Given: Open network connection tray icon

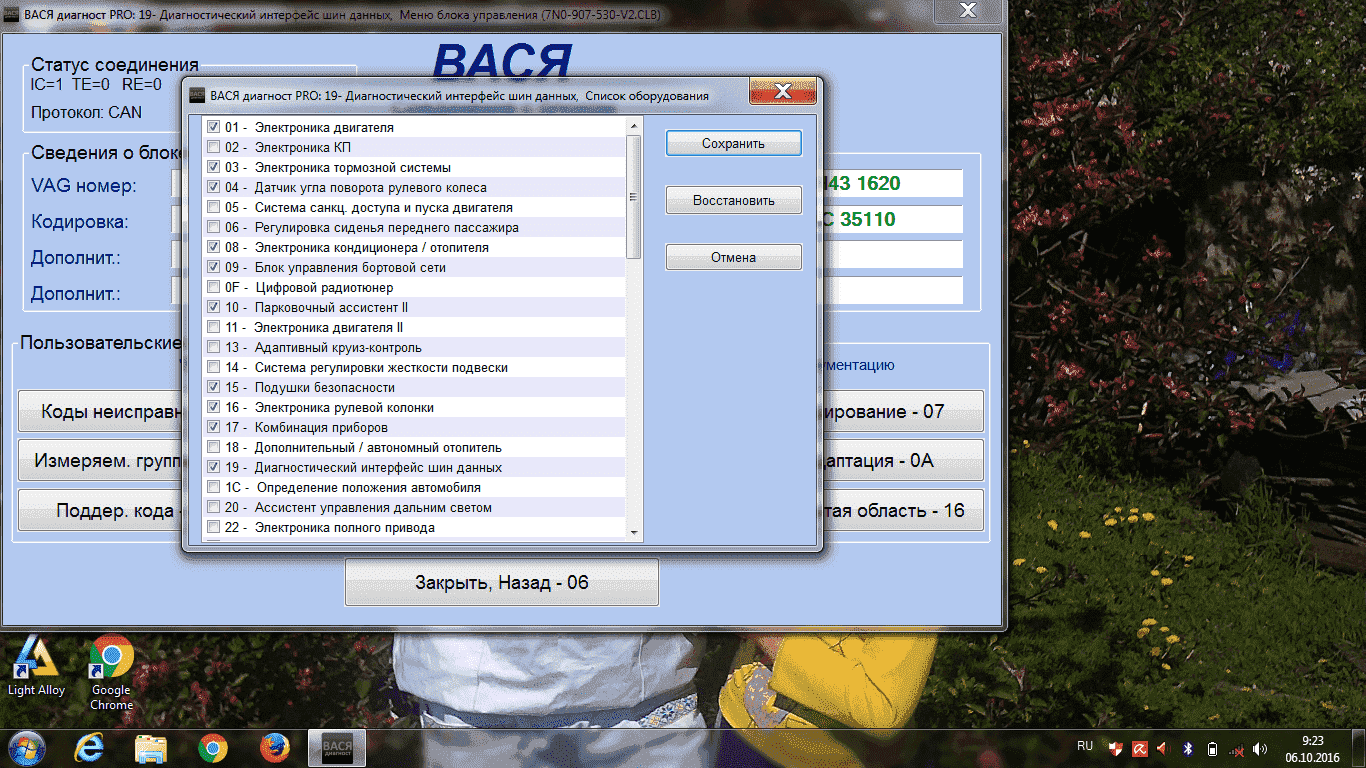Looking at the screenshot, I should [1237, 748].
